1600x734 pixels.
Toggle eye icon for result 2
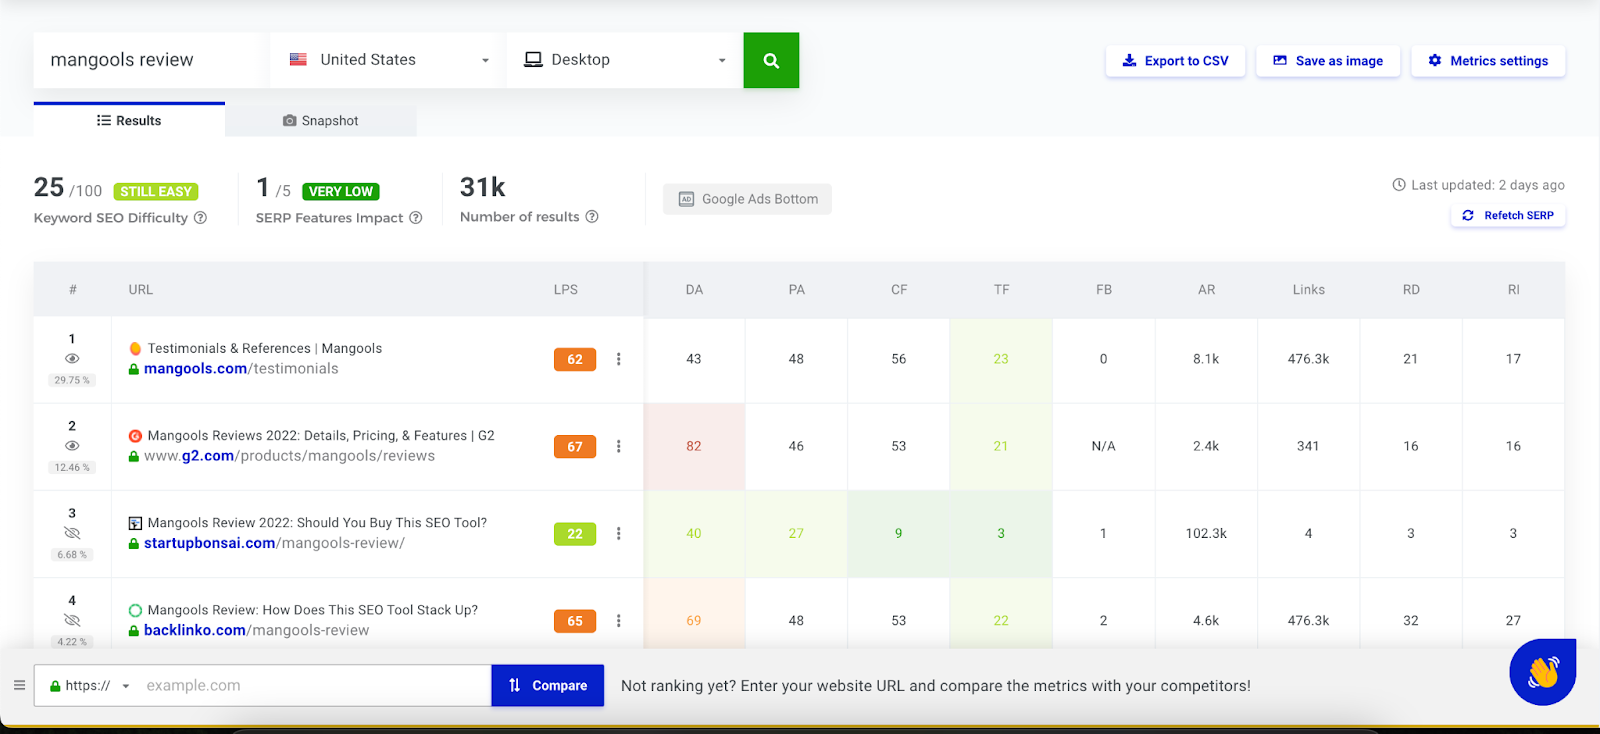click(x=72, y=446)
